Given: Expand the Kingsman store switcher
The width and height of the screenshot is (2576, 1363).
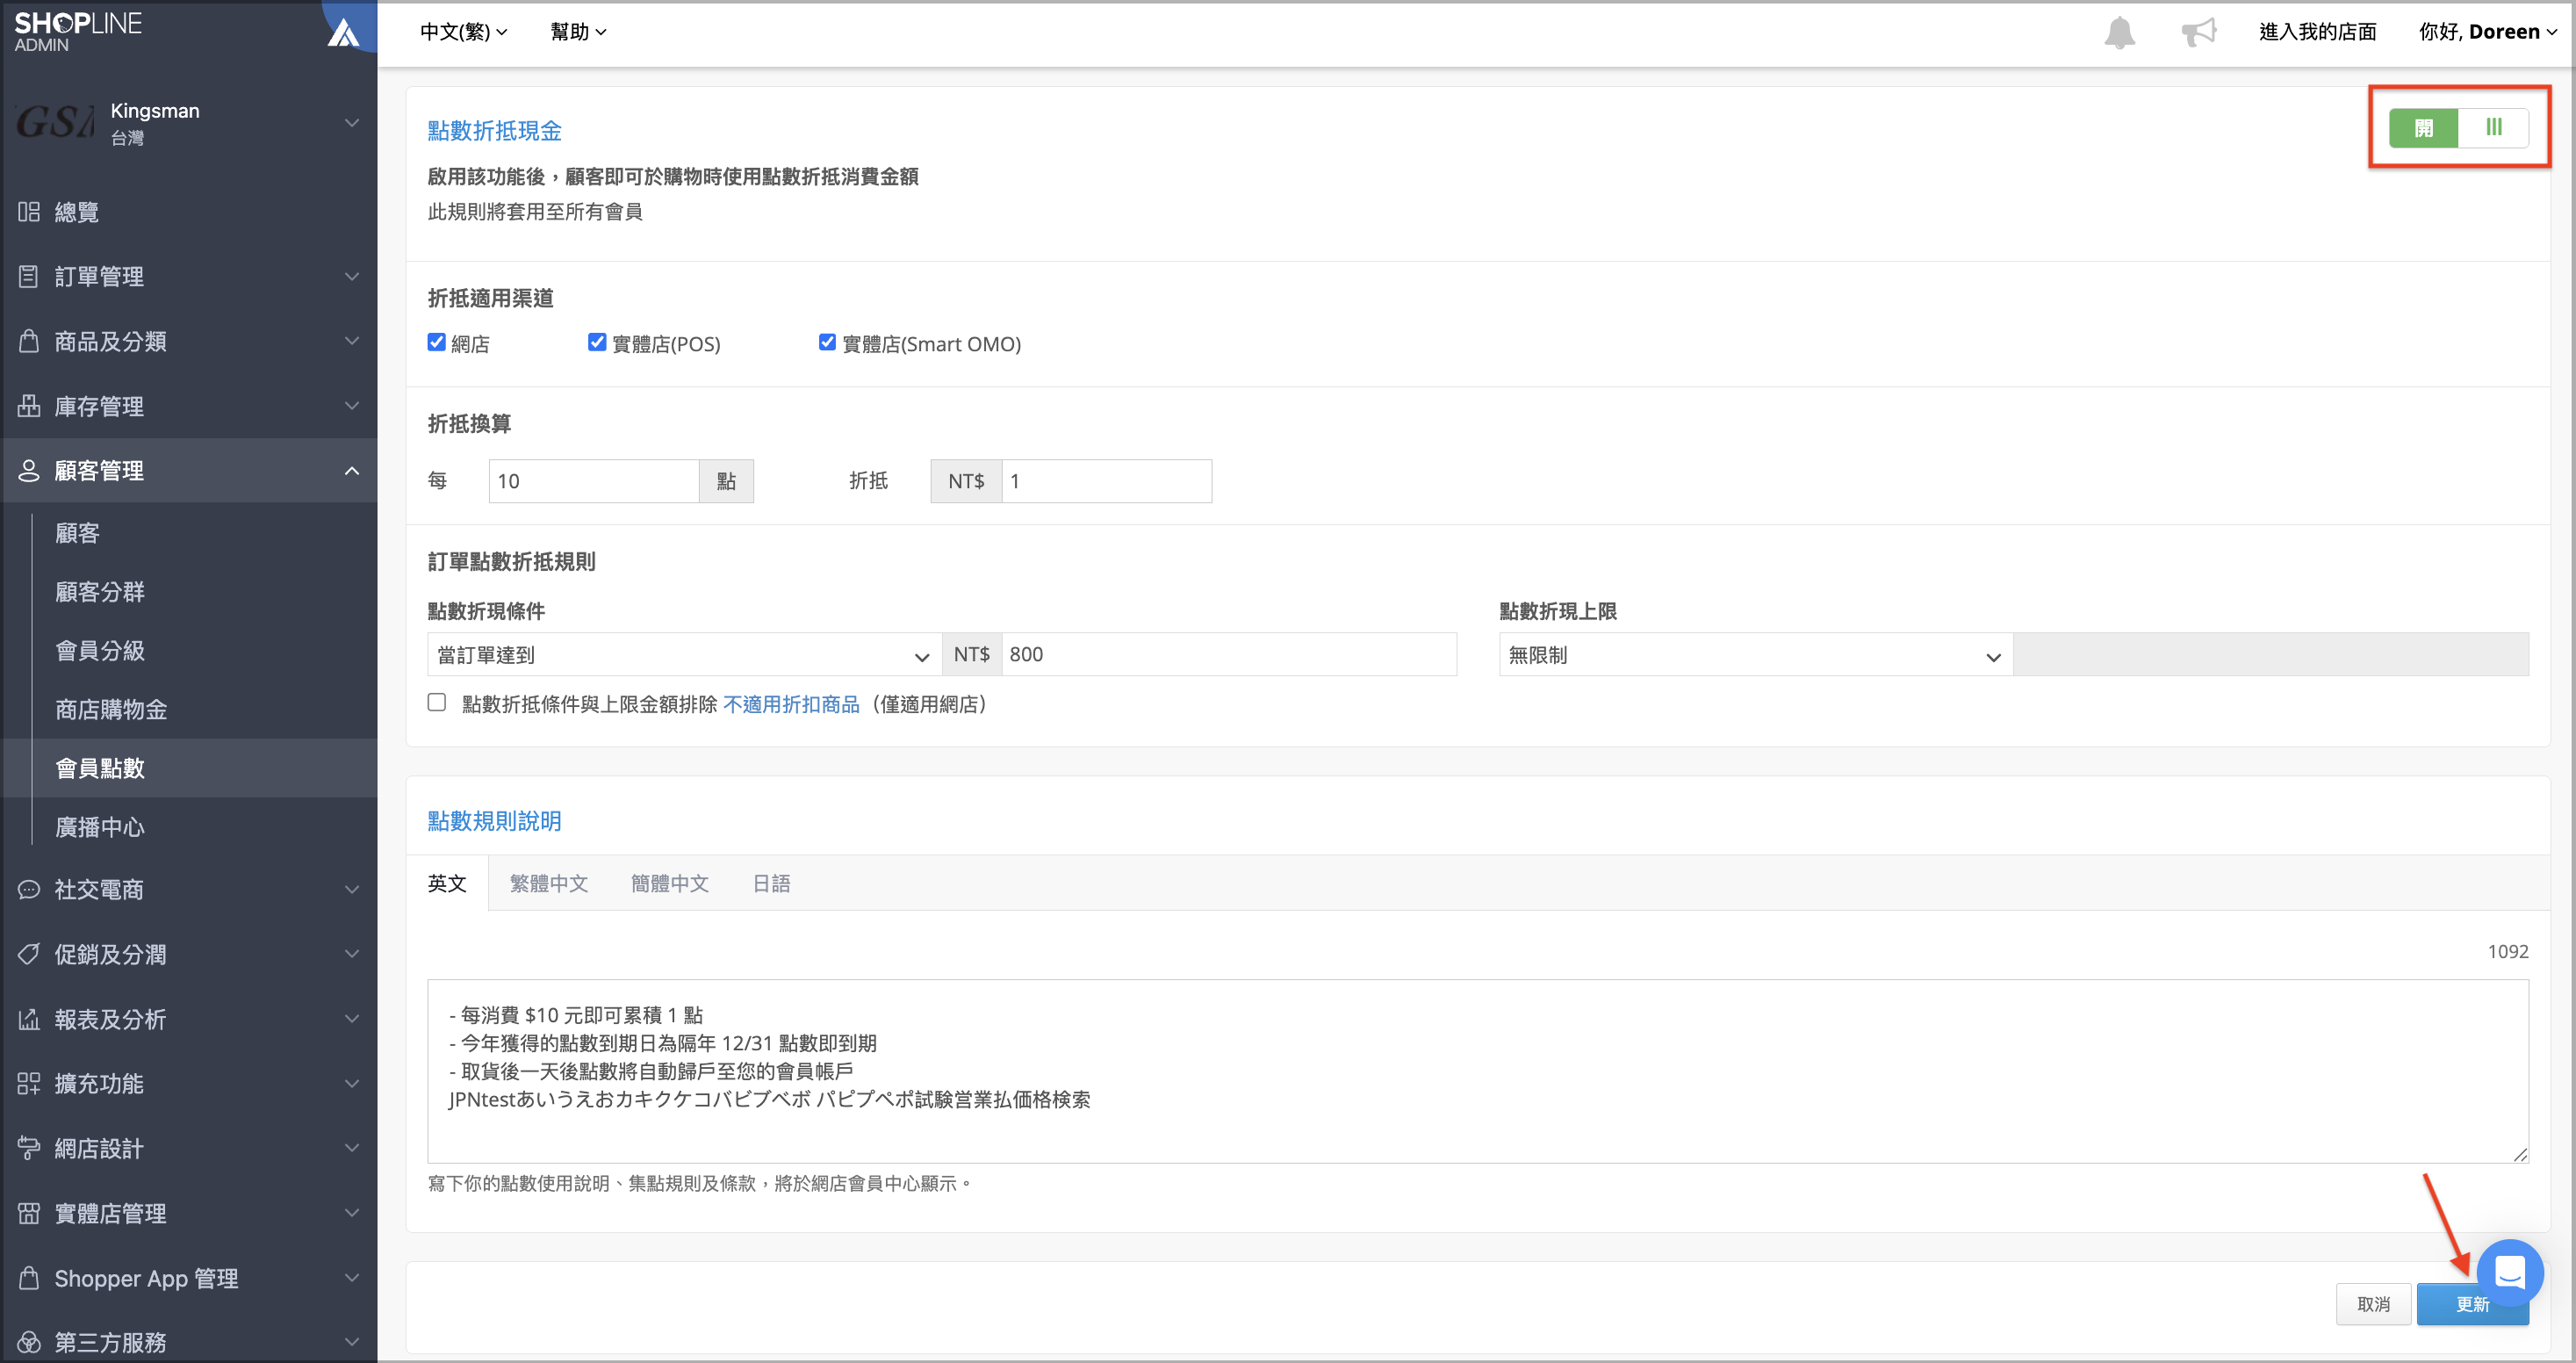Looking at the screenshot, I should (352, 122).
